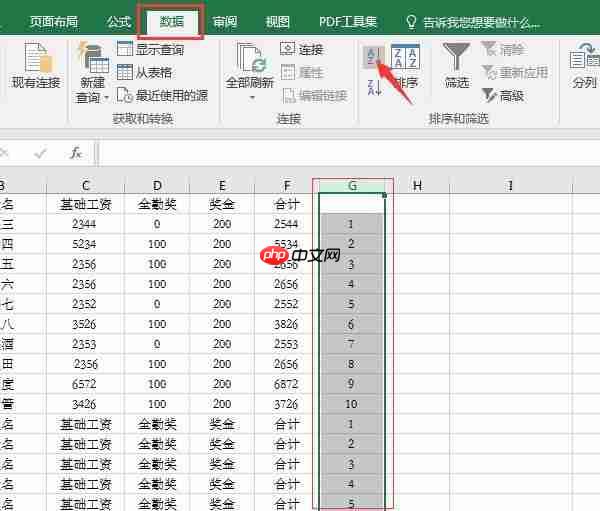The height and width of the screenshot is (511, 600).
Task: Open the 页面布局 ribbon tab
Action: point(54,22)
